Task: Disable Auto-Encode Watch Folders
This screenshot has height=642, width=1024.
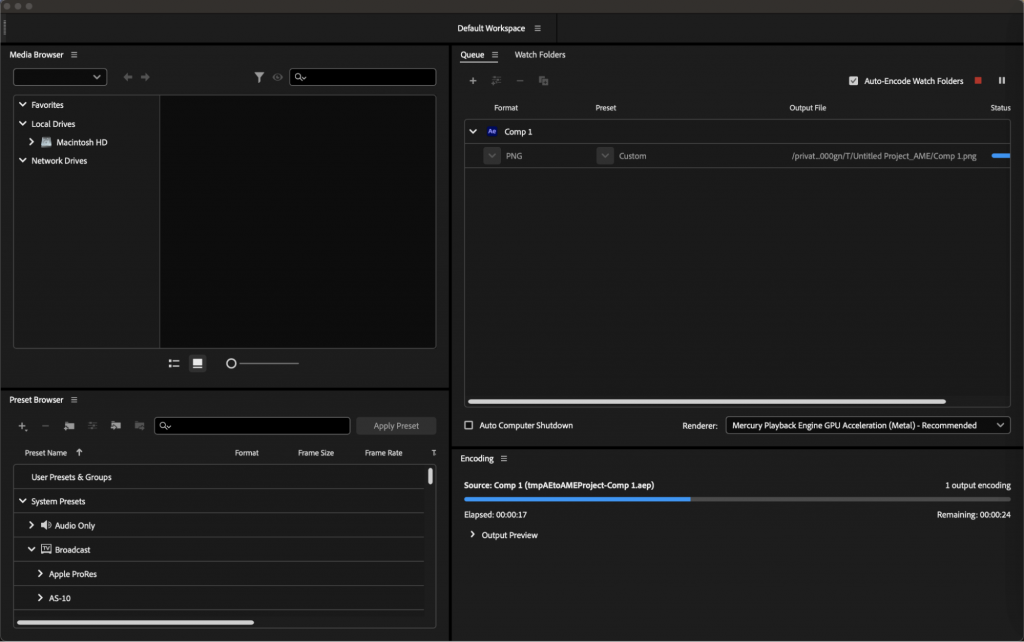Action: [x=854, y=80]
